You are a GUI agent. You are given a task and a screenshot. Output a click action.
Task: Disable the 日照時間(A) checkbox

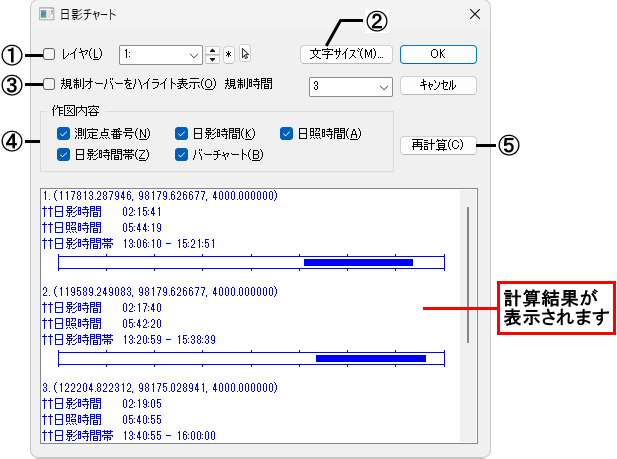(x=286, y=133)
